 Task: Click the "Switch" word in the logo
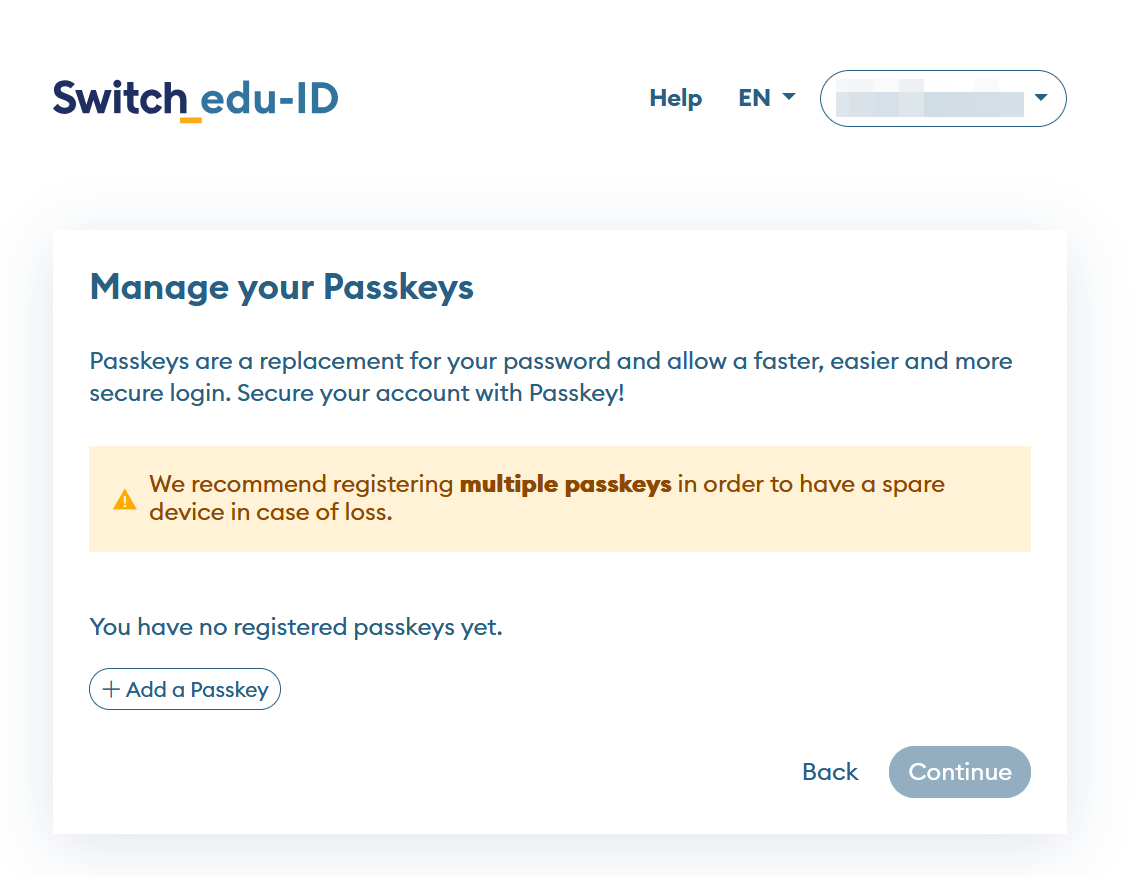pos(120,98)
